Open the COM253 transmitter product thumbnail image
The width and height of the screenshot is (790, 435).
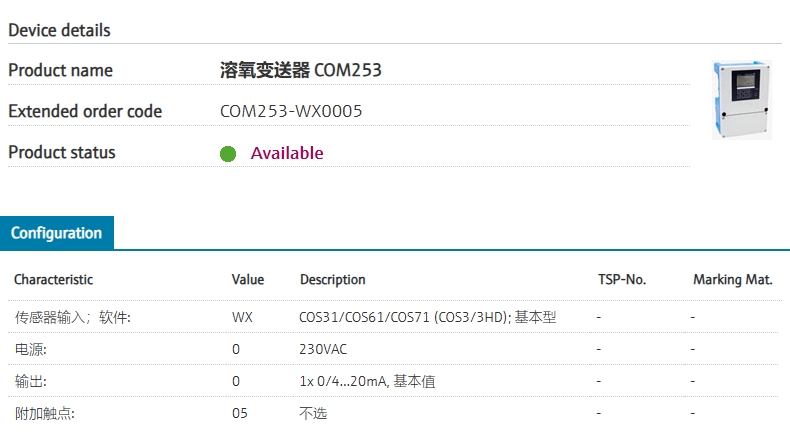click(x=742, y=100)
